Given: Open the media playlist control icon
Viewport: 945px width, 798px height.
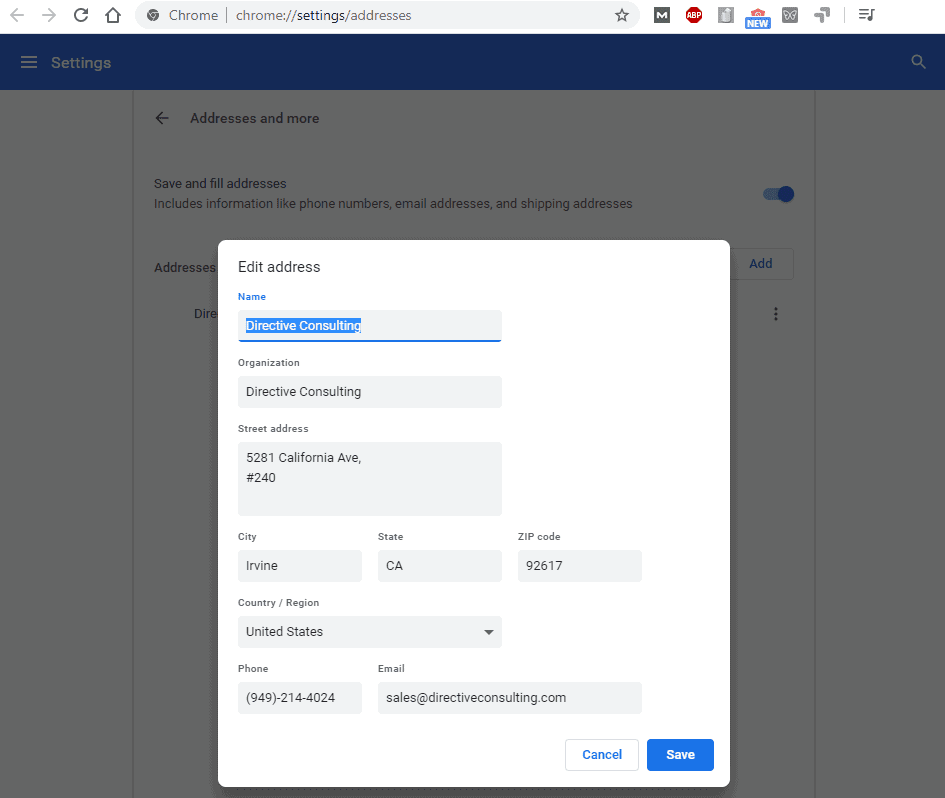Looking at the screenshot, I should pos(866,15).
